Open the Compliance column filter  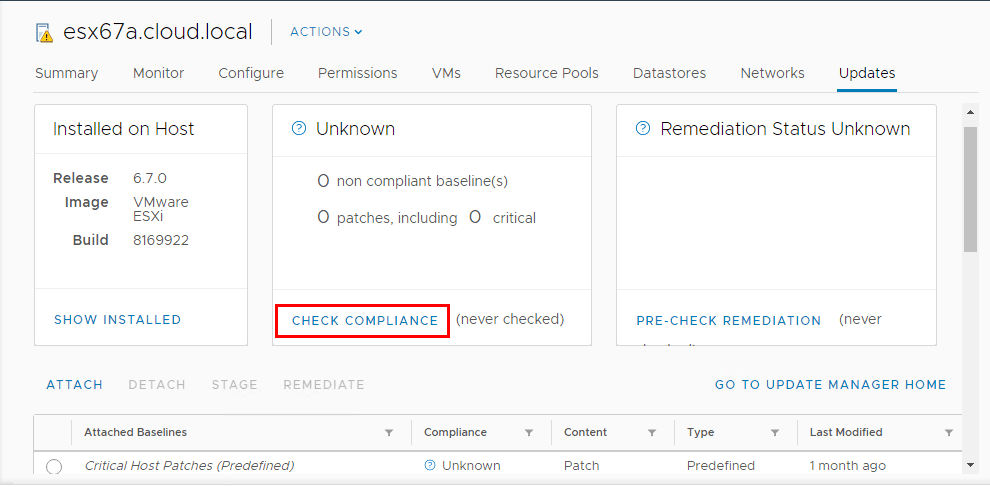(528, 433)
